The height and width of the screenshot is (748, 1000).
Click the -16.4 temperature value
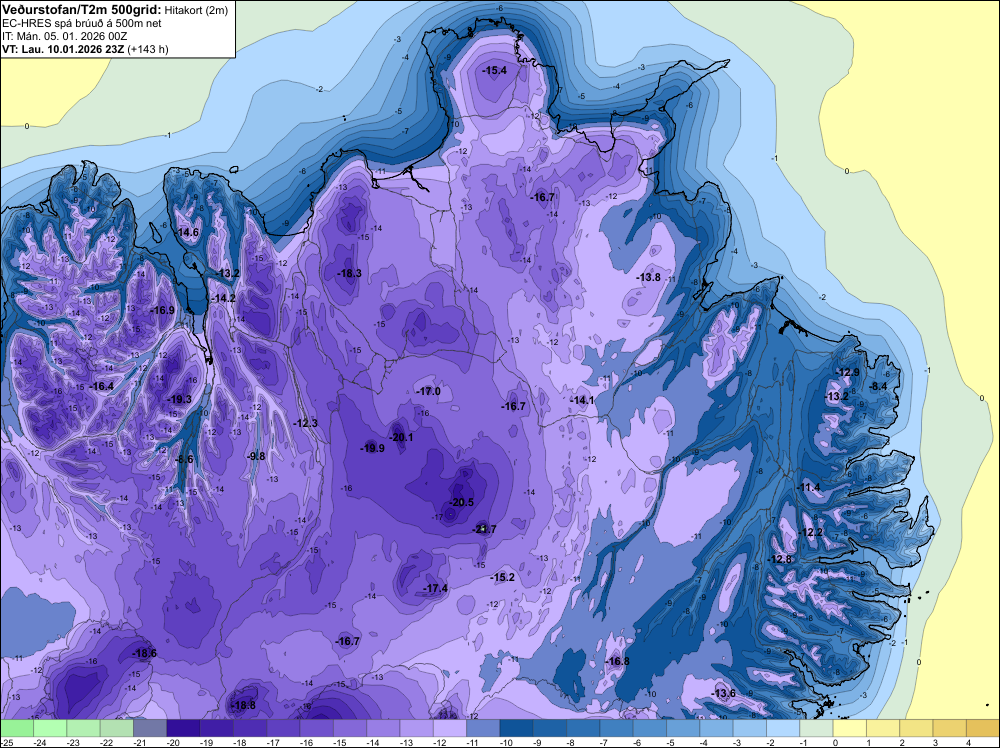[x=101, y=386]
